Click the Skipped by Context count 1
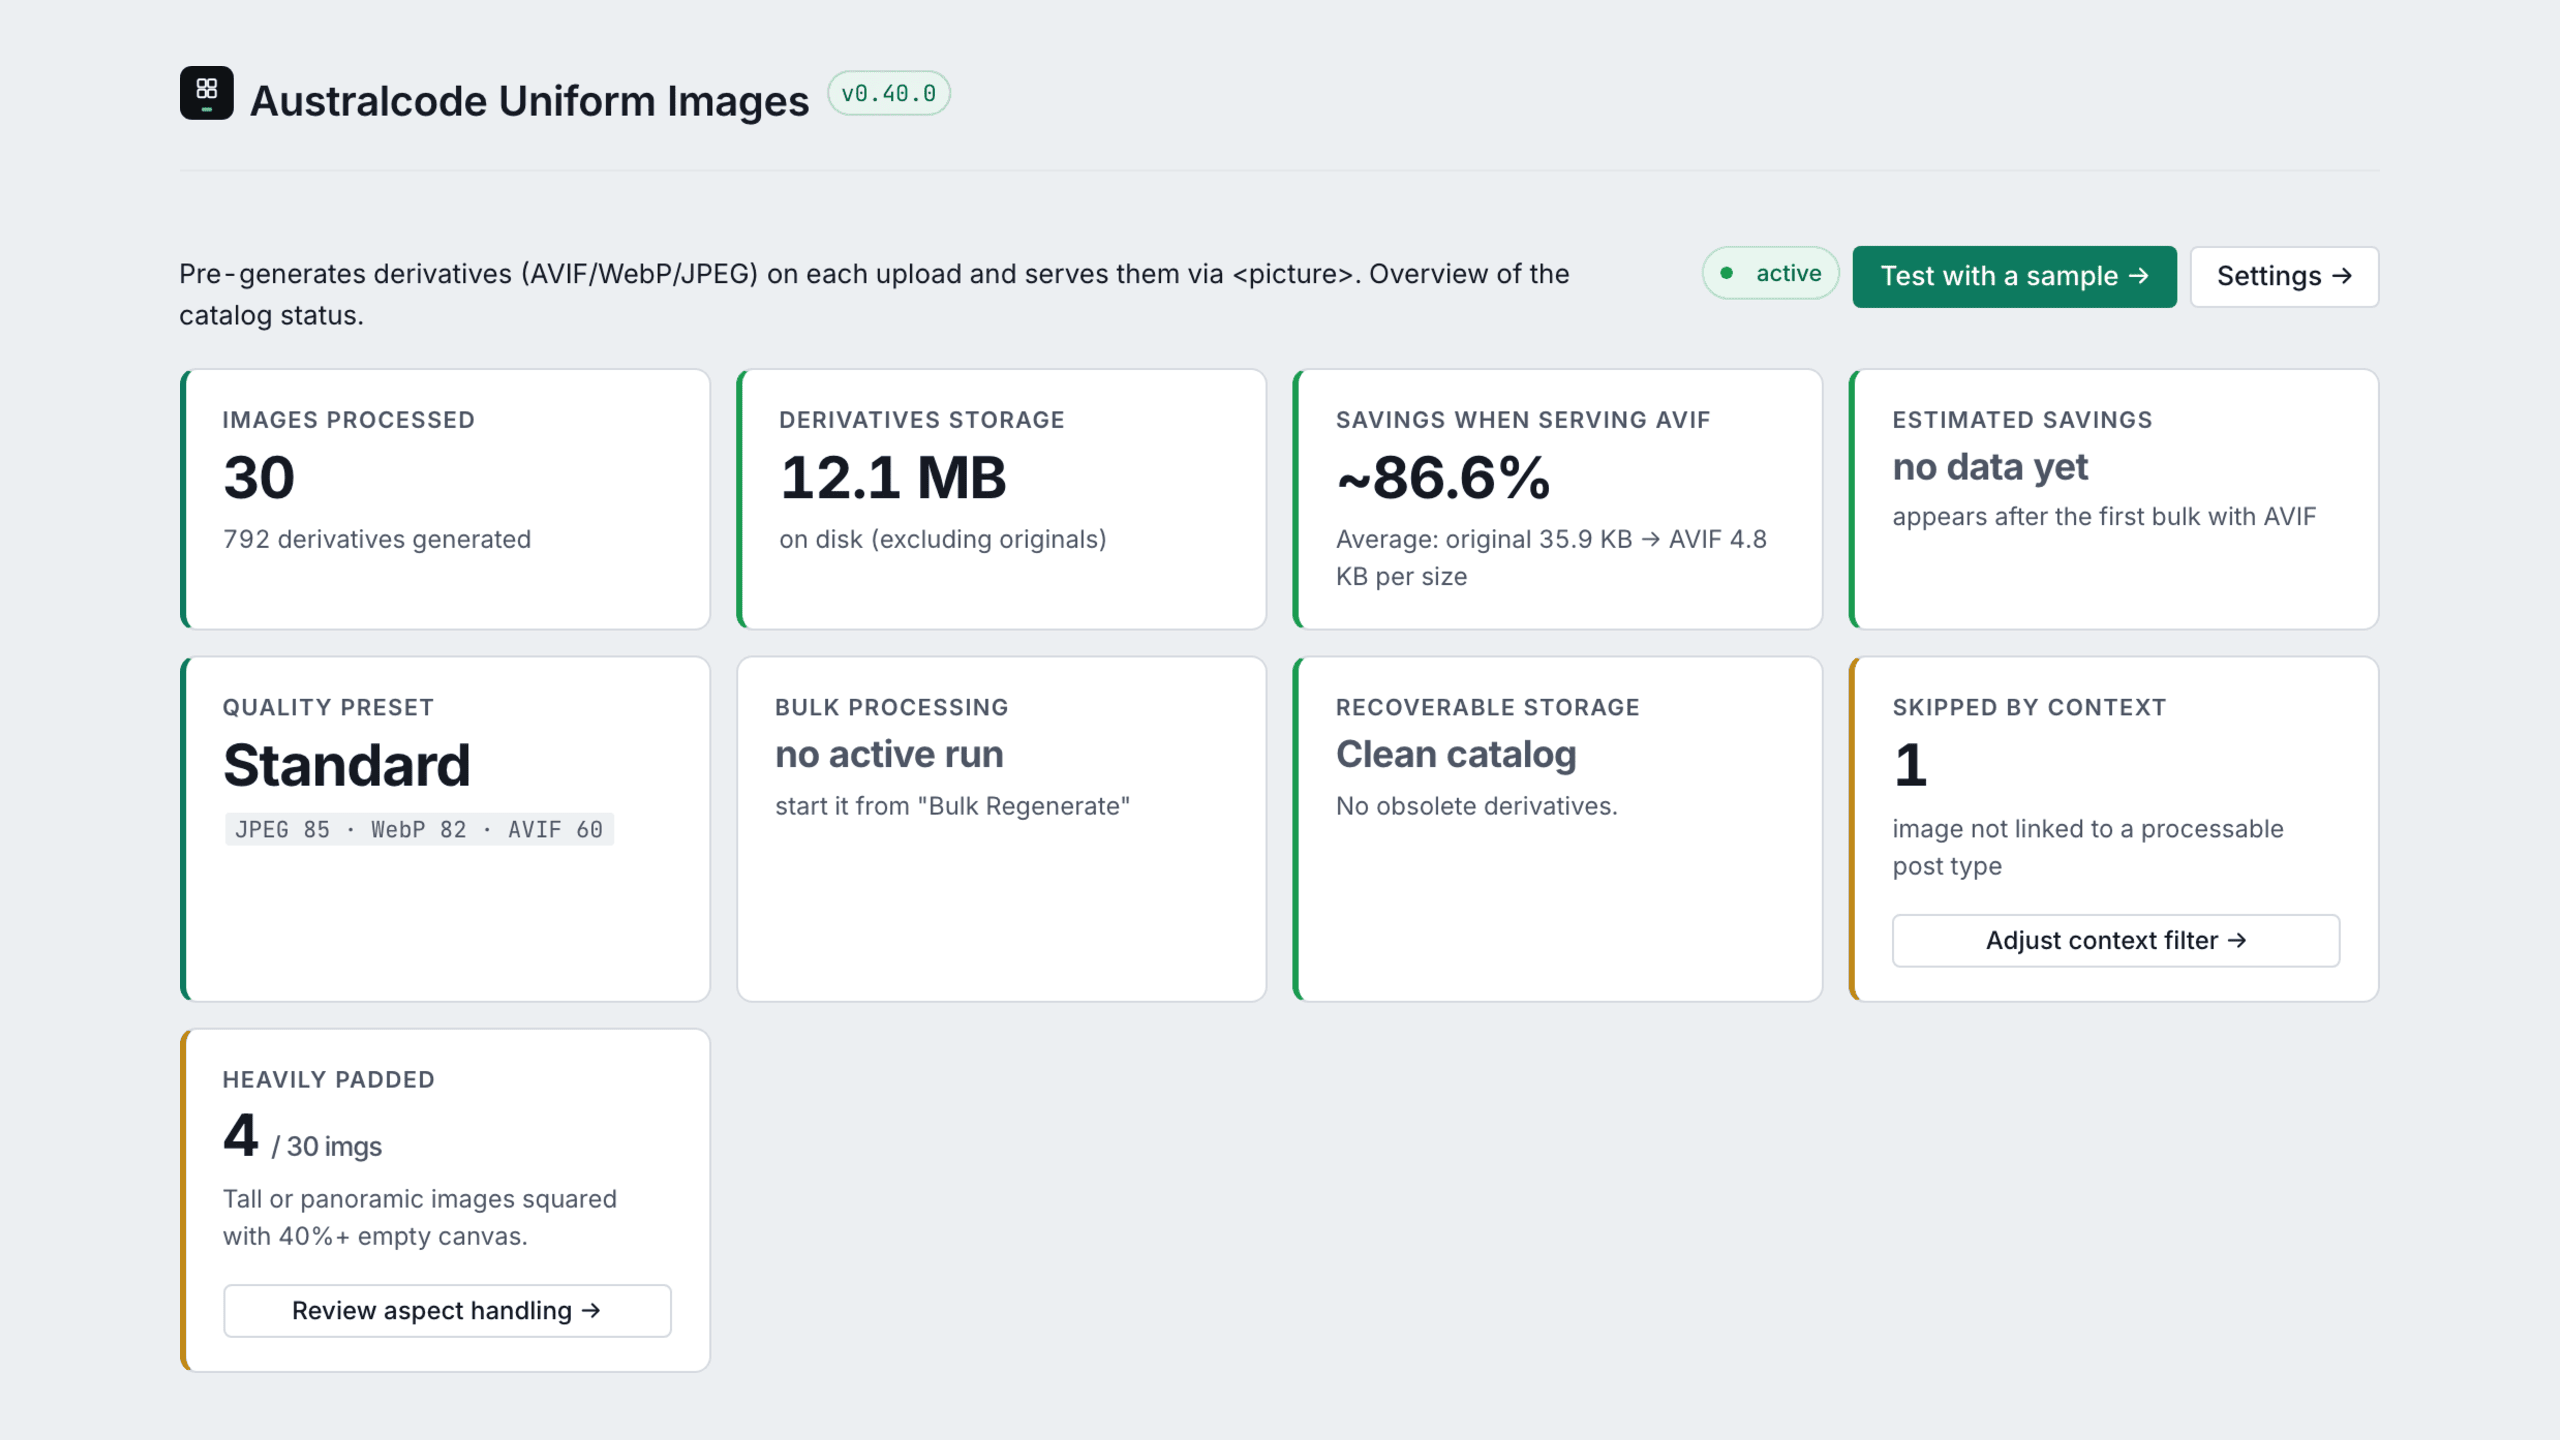The width and height of the screenshot is (2560, 1440). (1910, 765)
